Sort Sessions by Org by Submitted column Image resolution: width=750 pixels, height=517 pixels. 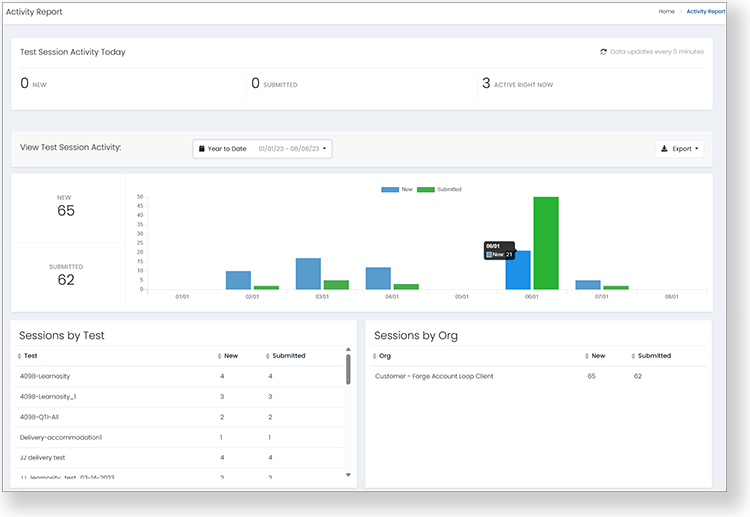tap(653, 356)
